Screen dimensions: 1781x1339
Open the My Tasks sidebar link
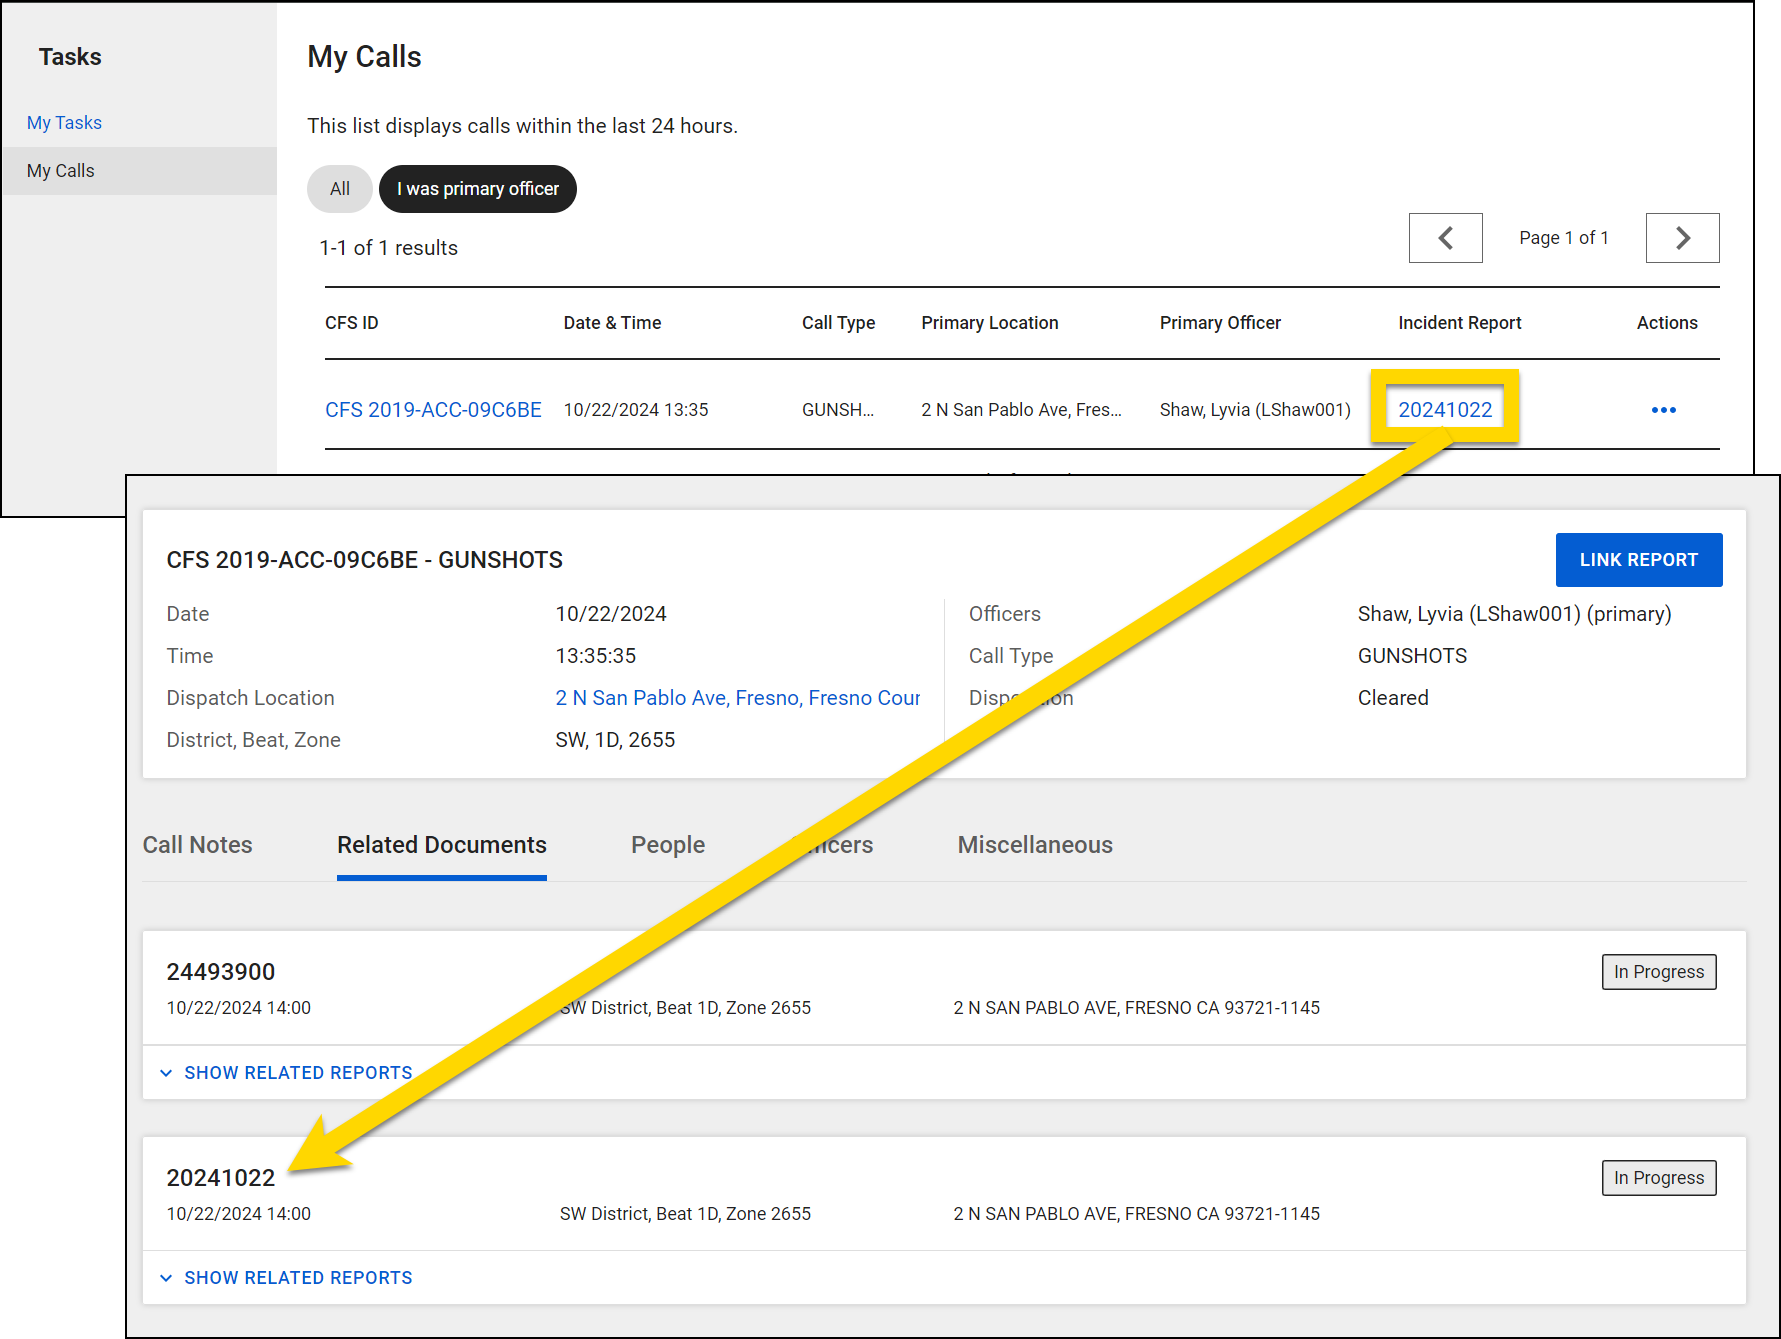coord(64,123)
